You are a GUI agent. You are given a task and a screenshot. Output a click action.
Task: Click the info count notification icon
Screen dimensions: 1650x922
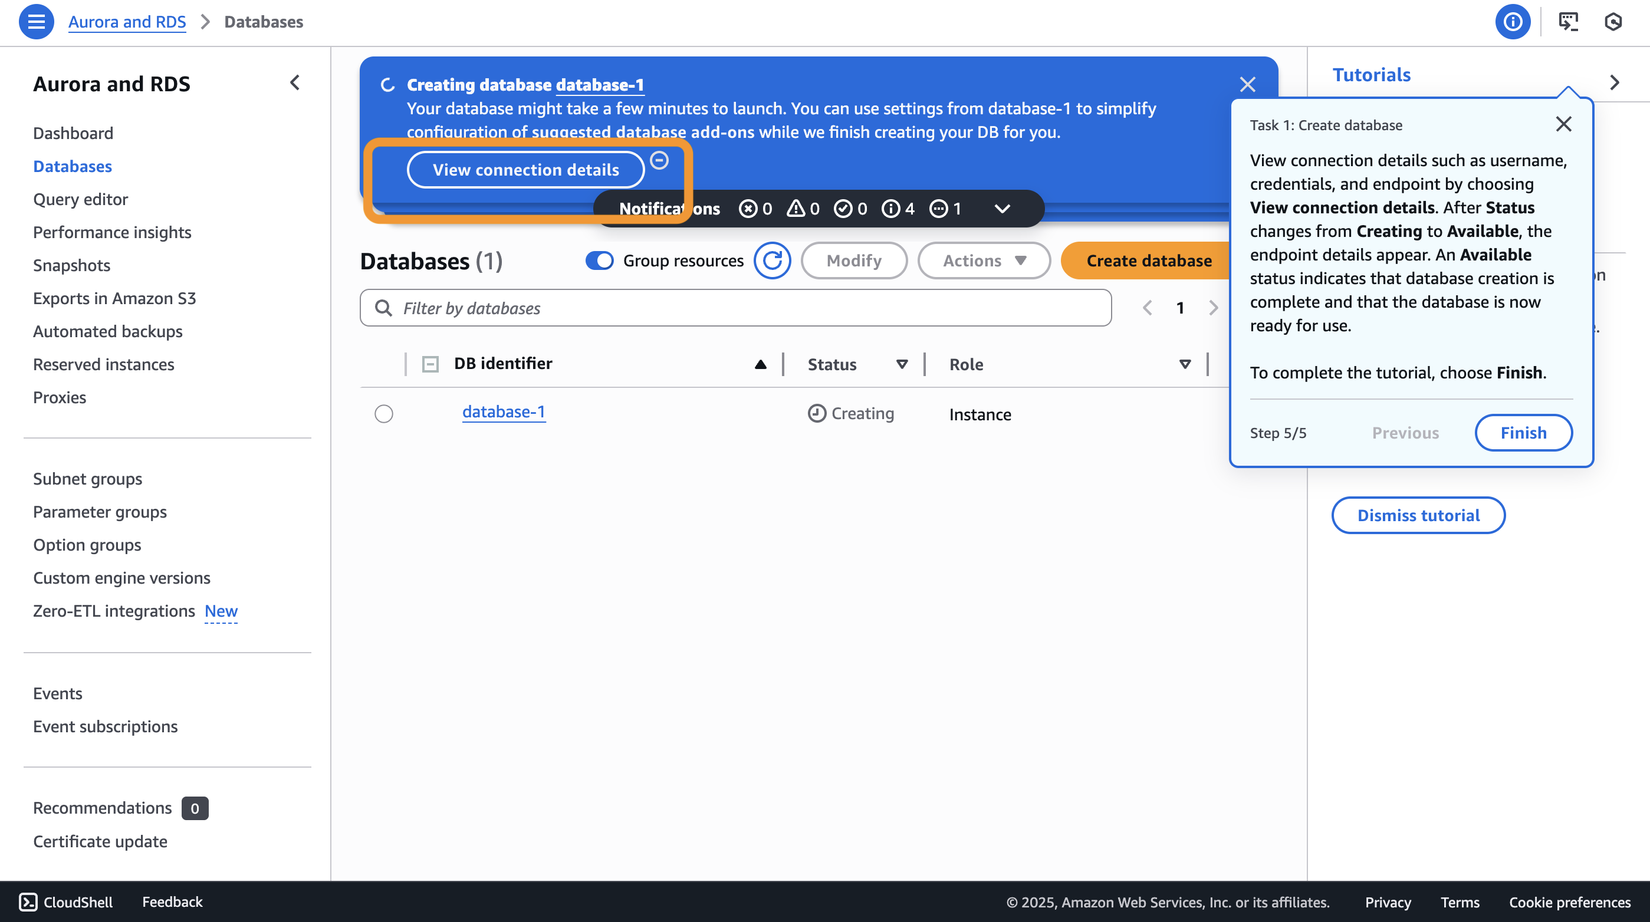coord(890,209)
